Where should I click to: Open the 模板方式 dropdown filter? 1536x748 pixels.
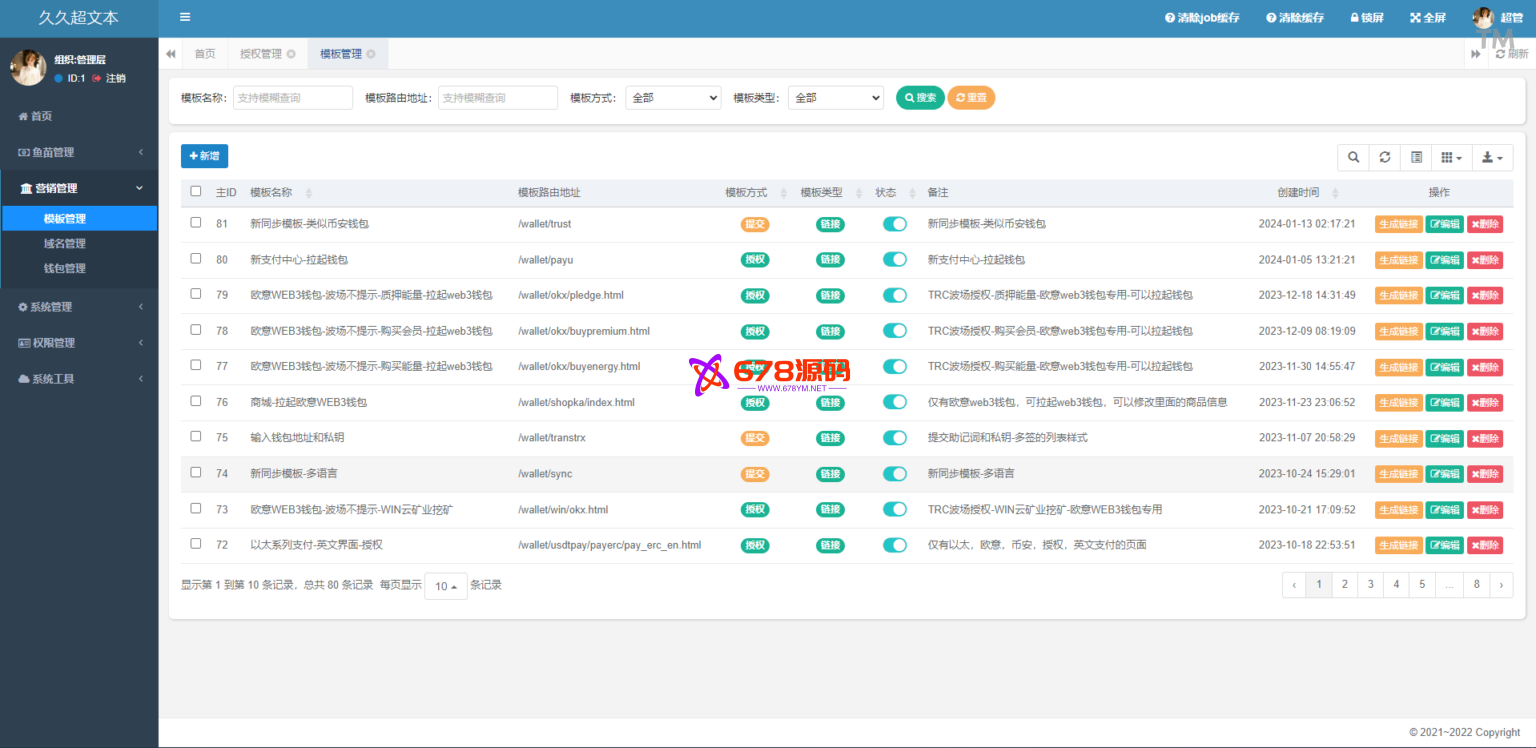point(673,98)
